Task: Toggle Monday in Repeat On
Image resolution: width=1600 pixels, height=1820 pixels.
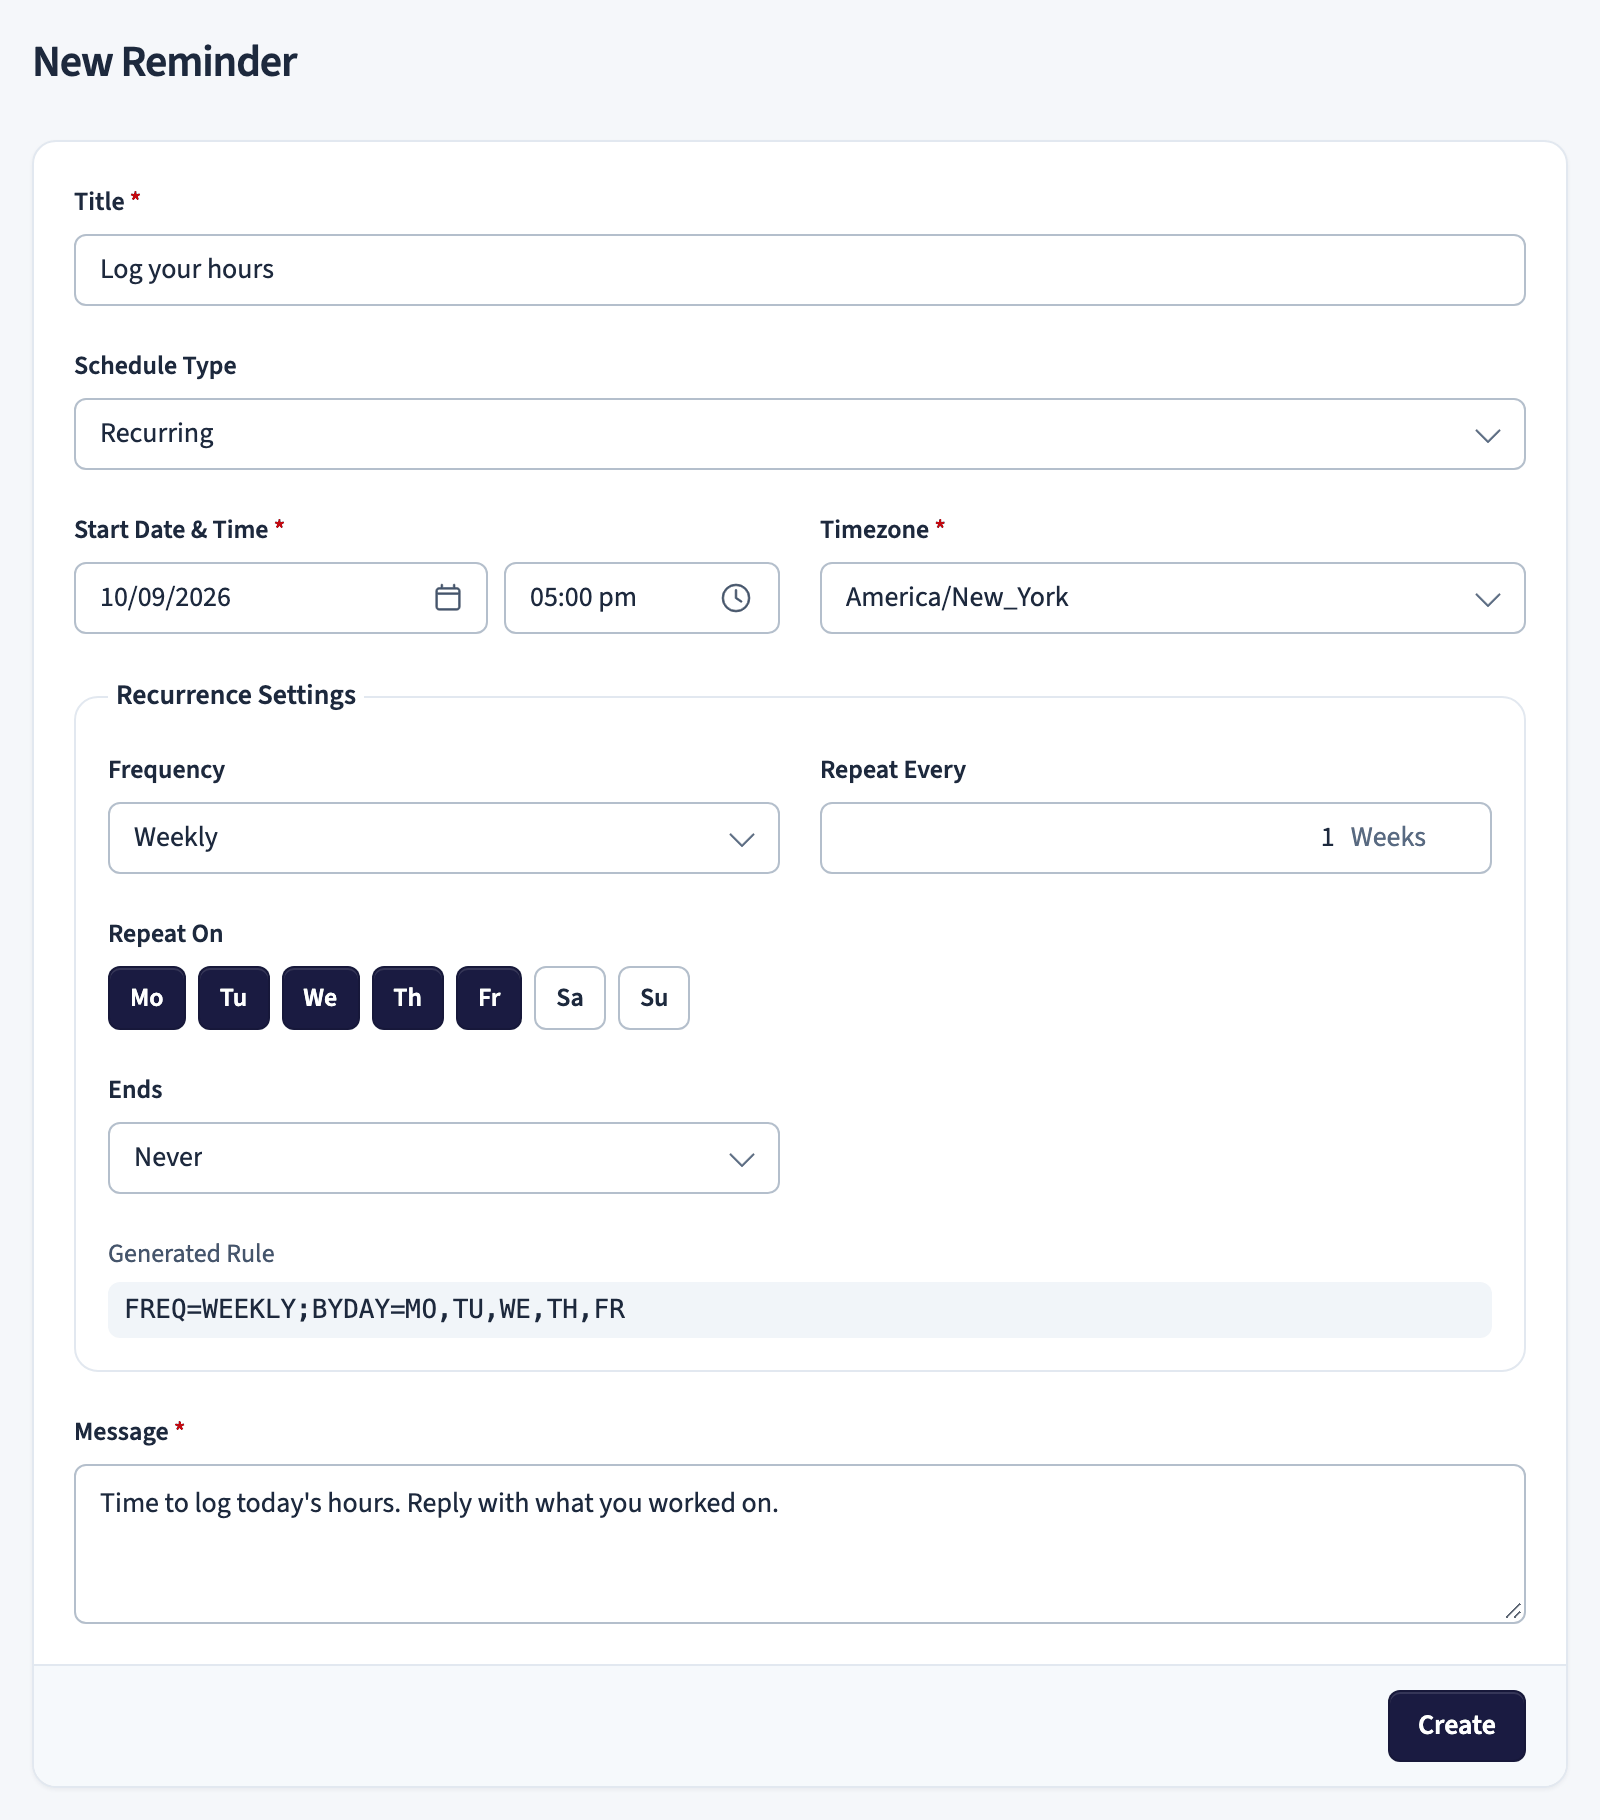Action: pyautogui.click(x=147, y=998)
